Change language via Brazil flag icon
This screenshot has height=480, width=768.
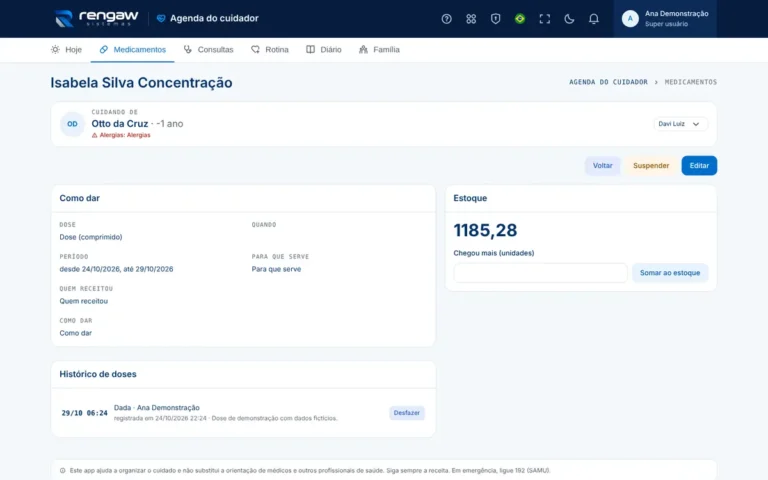[x=520, y=19]
